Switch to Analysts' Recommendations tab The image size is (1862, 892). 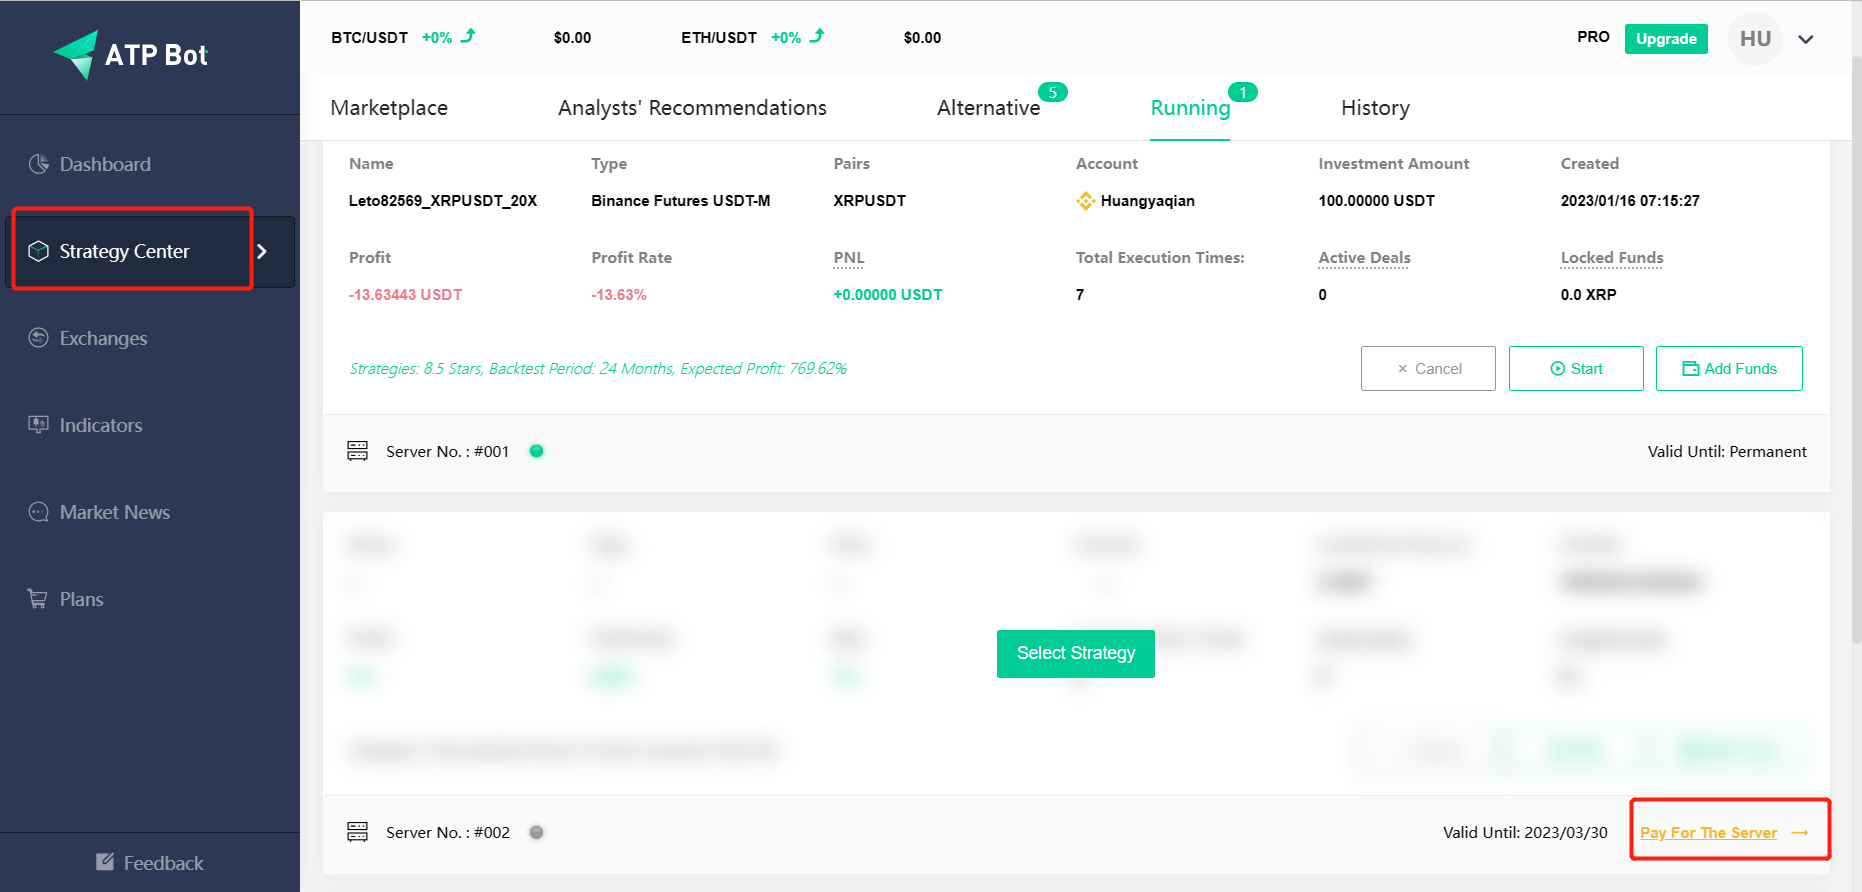click(692, 108)
